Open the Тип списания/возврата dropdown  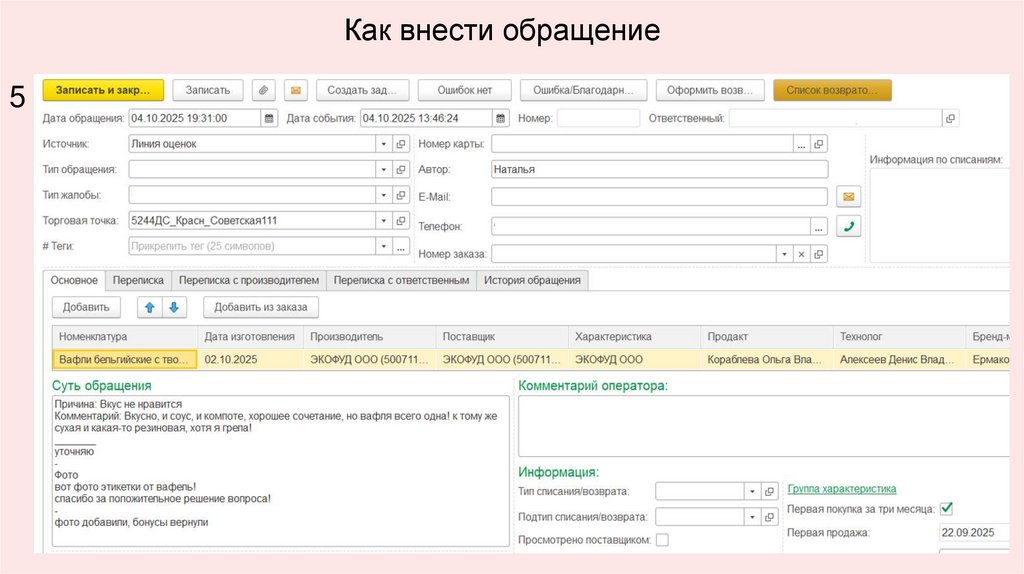point(751,491)
